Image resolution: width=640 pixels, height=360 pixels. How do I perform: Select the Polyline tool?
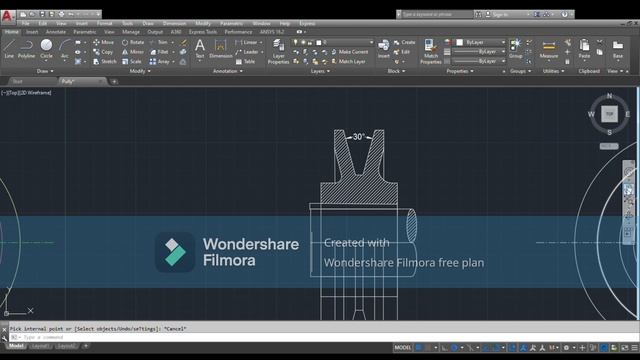click(27, 49)
